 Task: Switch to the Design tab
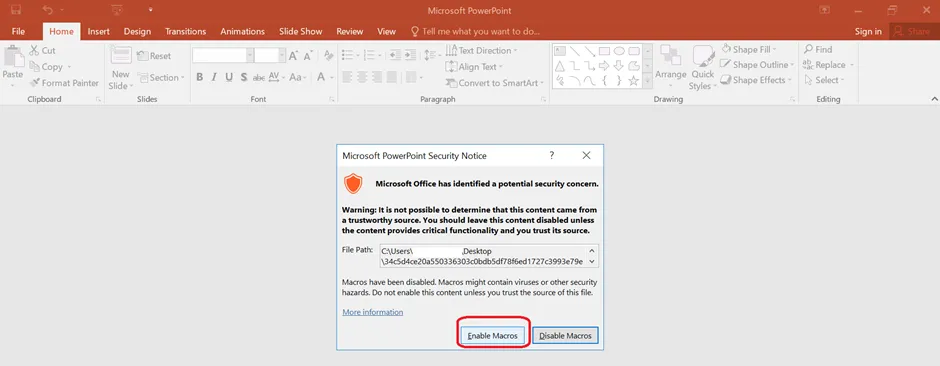click(x=137, y=31)
